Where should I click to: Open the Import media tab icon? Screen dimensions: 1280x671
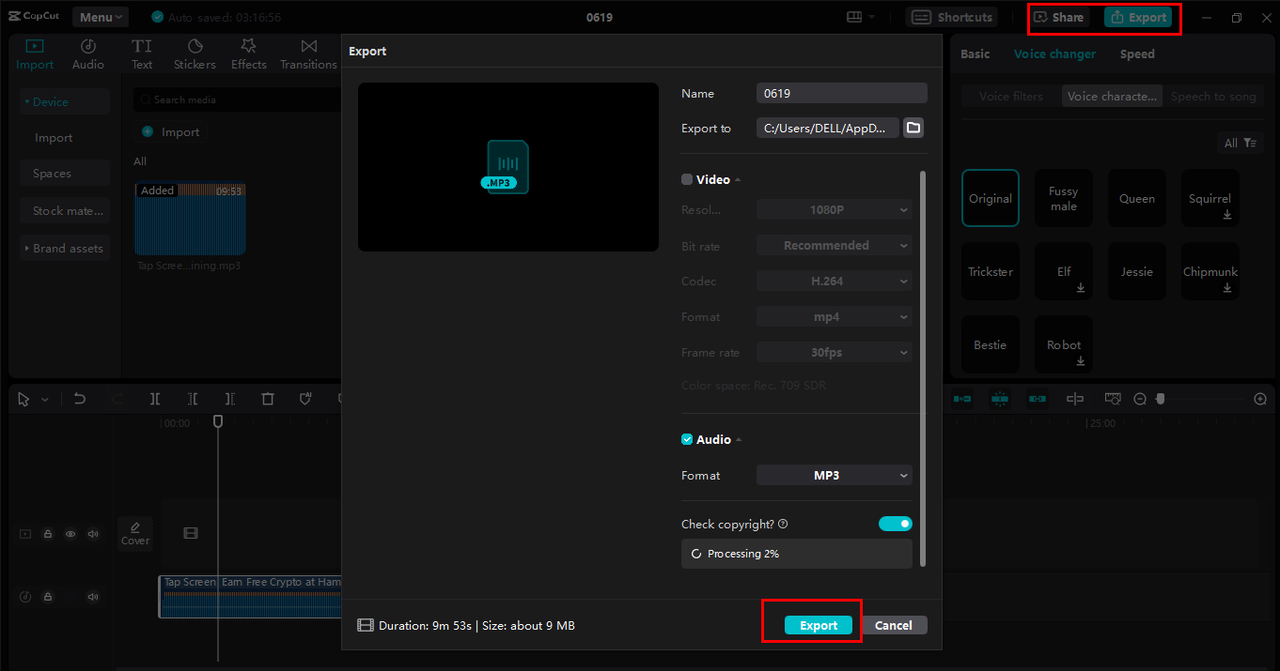click(35, 46)
